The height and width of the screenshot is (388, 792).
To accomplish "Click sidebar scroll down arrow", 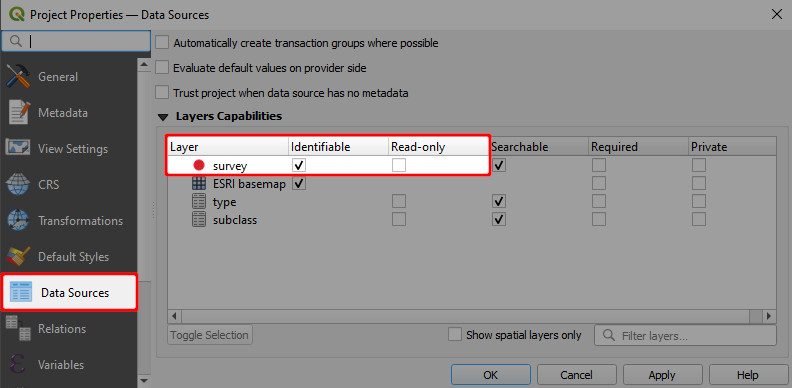I will coord(144,380).
